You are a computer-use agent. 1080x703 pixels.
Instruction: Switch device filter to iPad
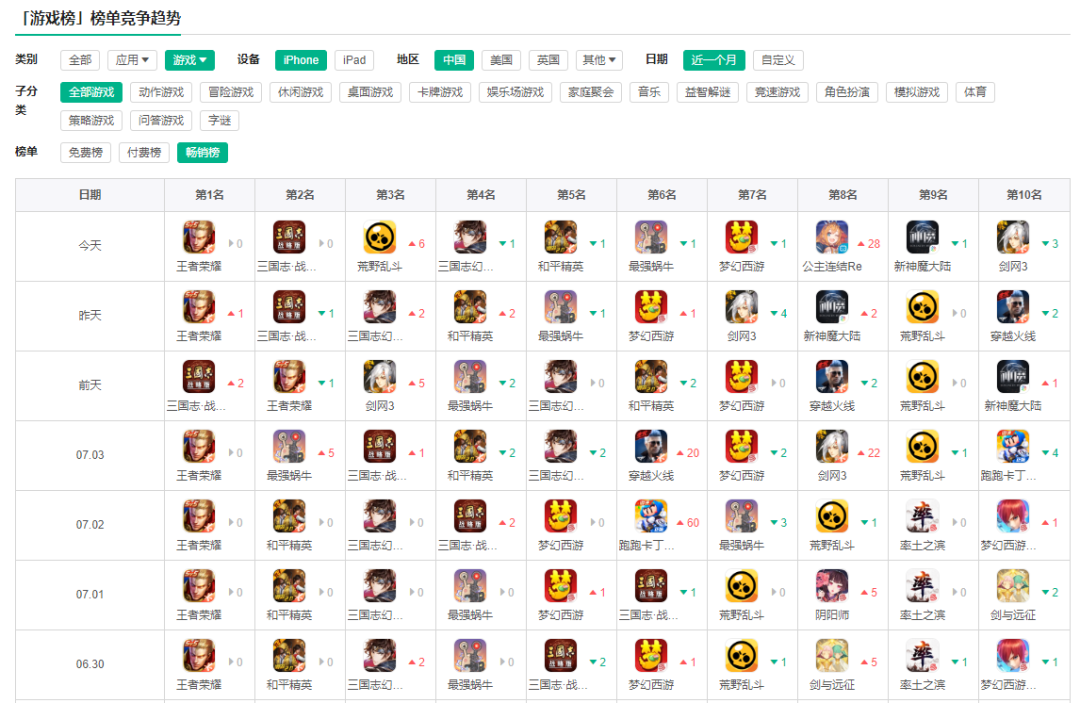(354, 61)
